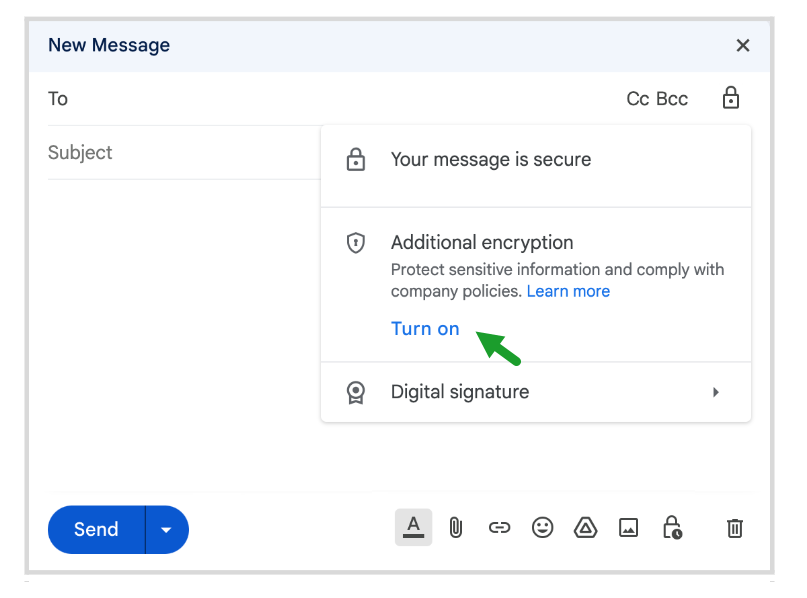807x598 pixels.
Task: Insert a link into the message
Action: point(499,528)
